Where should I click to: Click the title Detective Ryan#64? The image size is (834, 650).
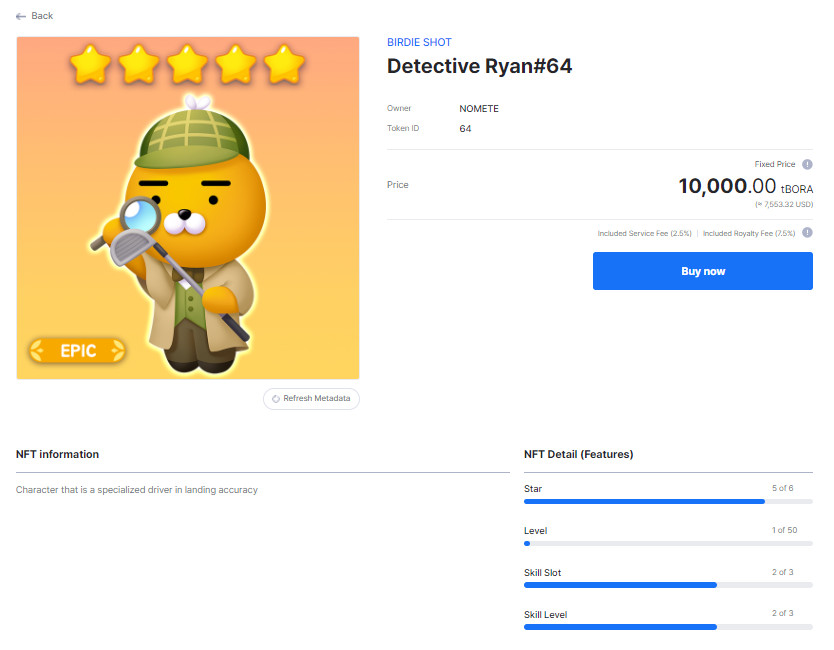click(479, 66)
